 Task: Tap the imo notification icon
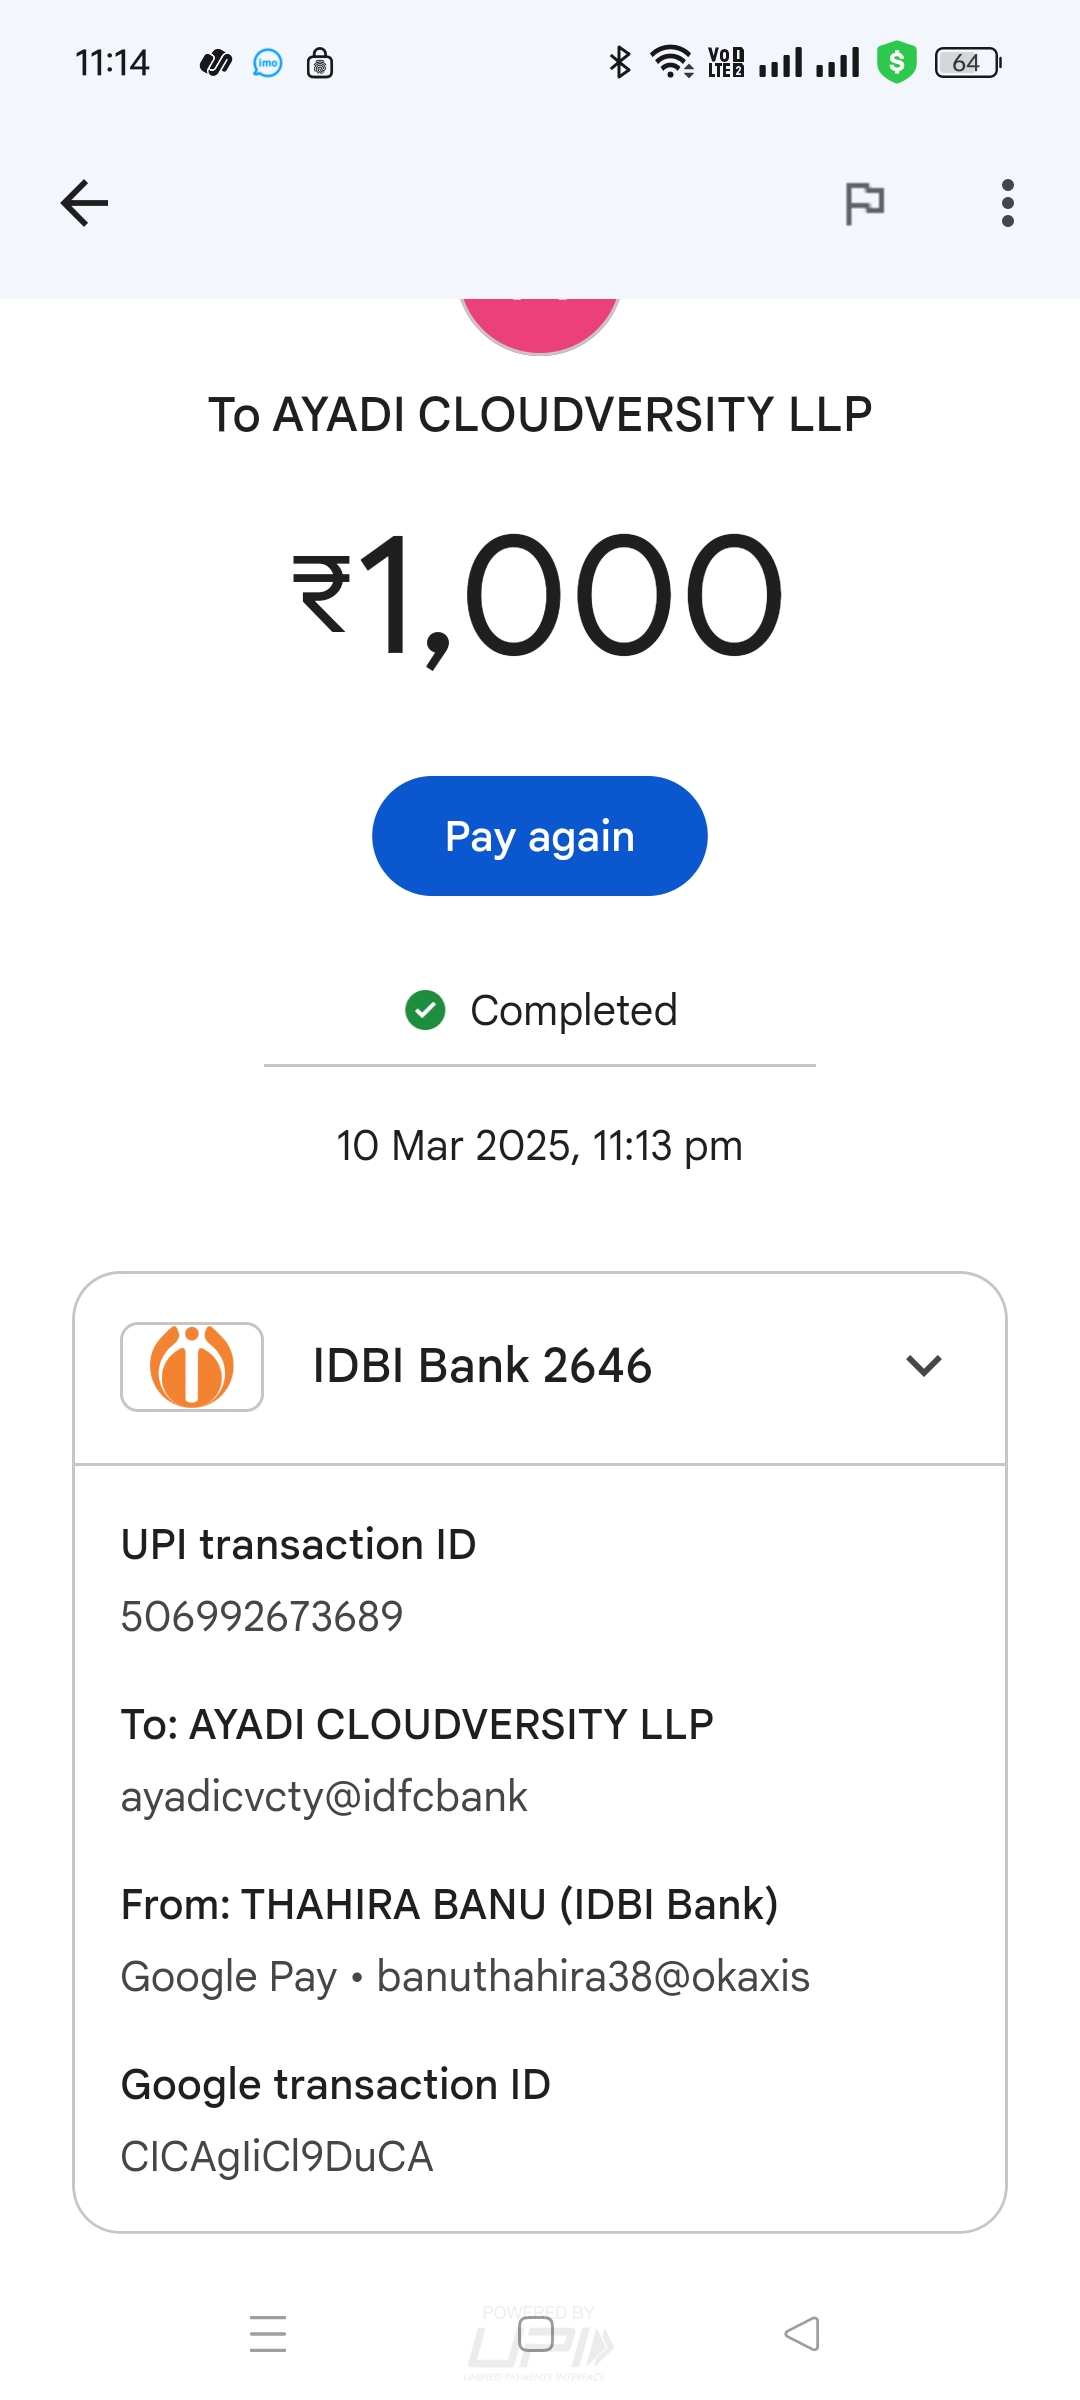(267, 63)
